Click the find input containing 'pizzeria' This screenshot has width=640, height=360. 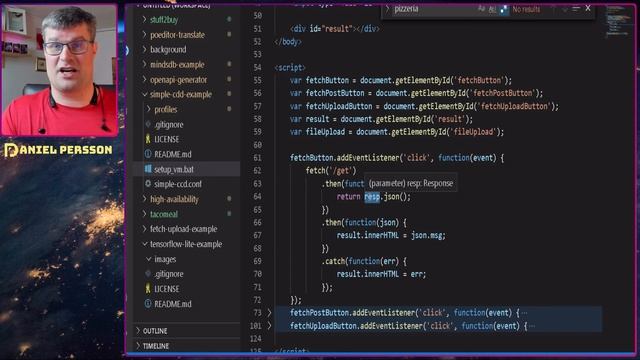pyautogui.click(x=433, y=9)
